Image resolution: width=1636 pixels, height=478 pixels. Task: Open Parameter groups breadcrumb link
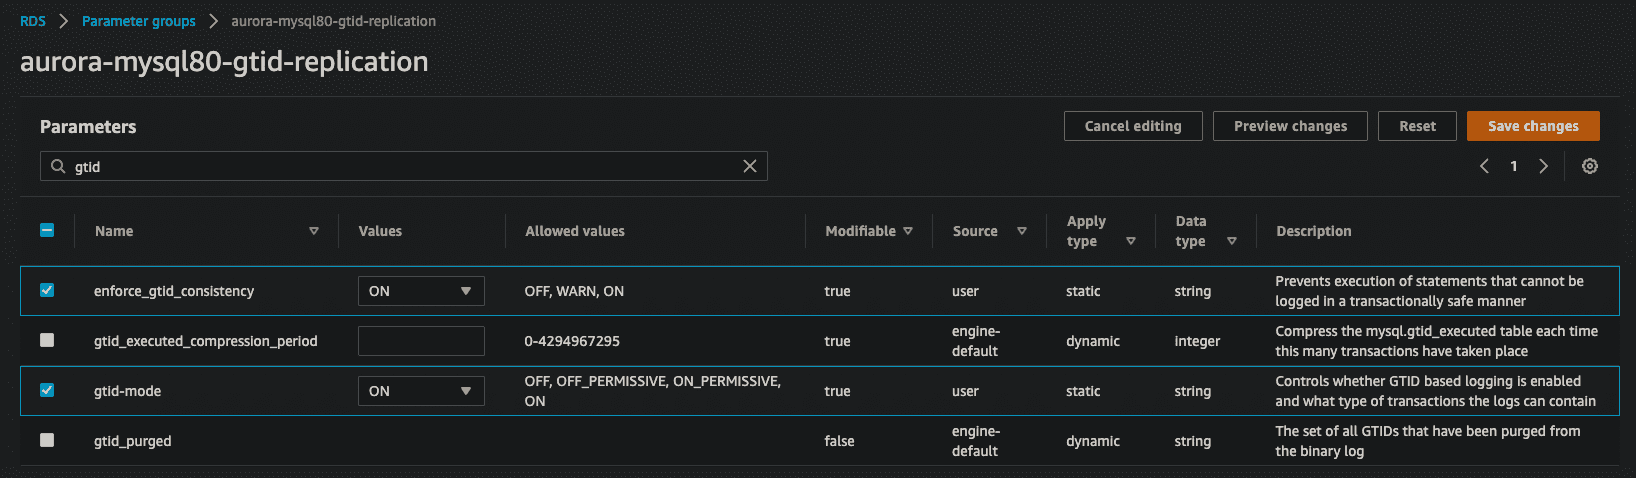coord(139,21)
